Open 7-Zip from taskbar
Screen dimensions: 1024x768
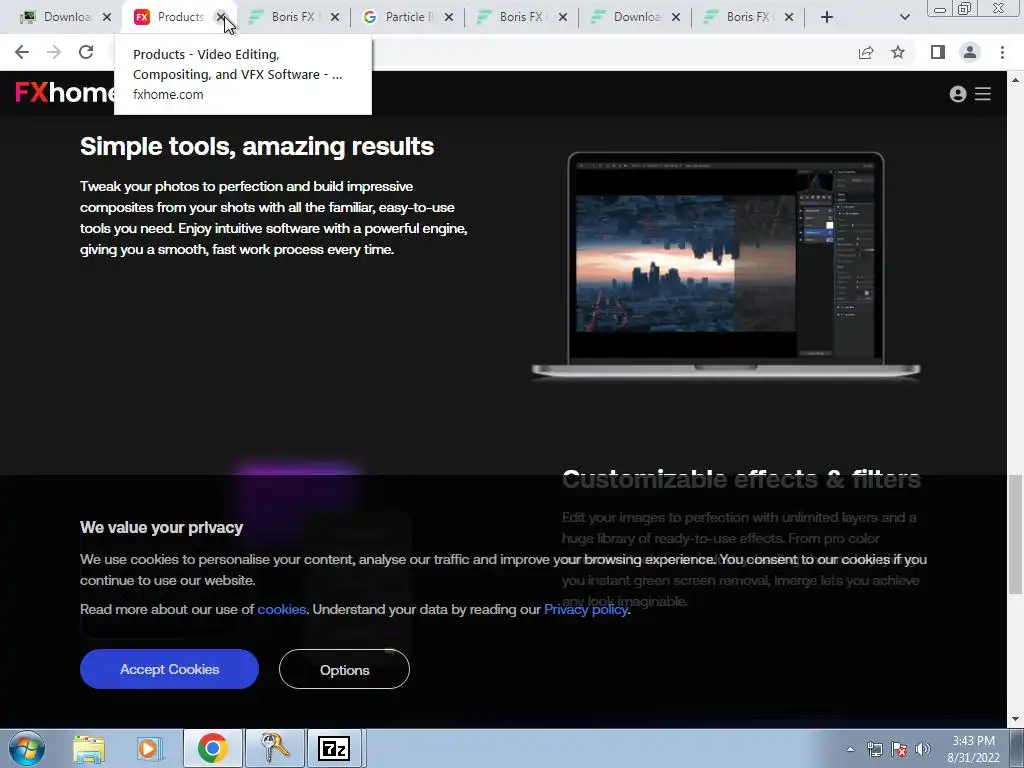point(334,748)
